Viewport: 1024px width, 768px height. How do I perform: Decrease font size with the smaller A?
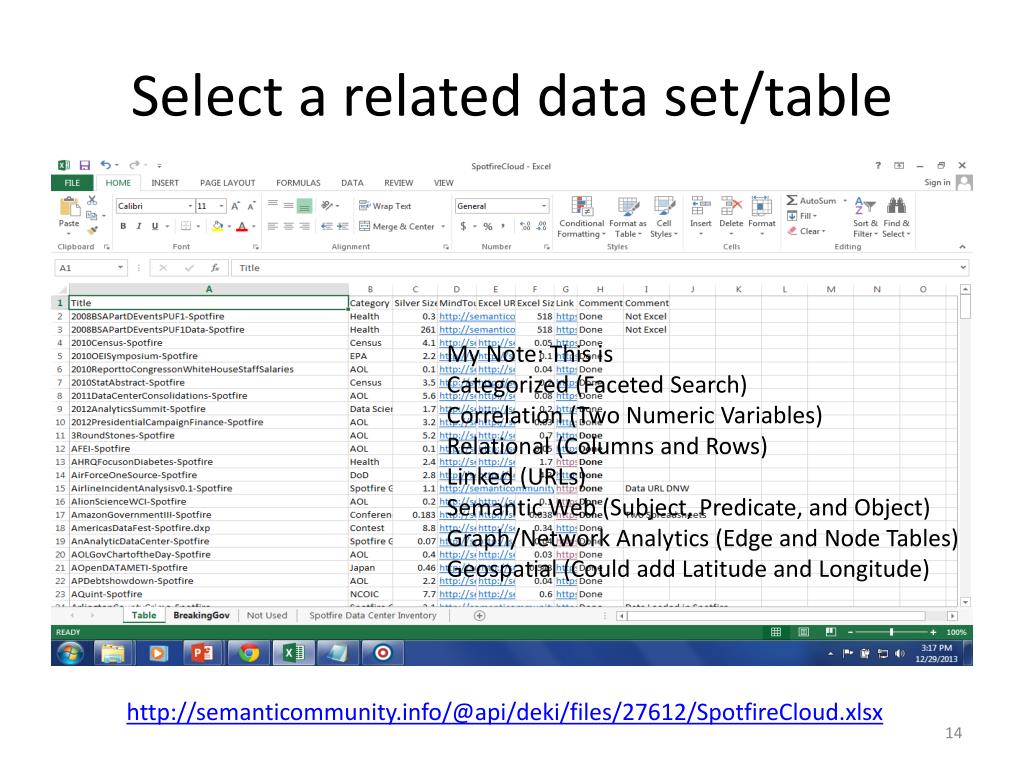pos(251,206)
